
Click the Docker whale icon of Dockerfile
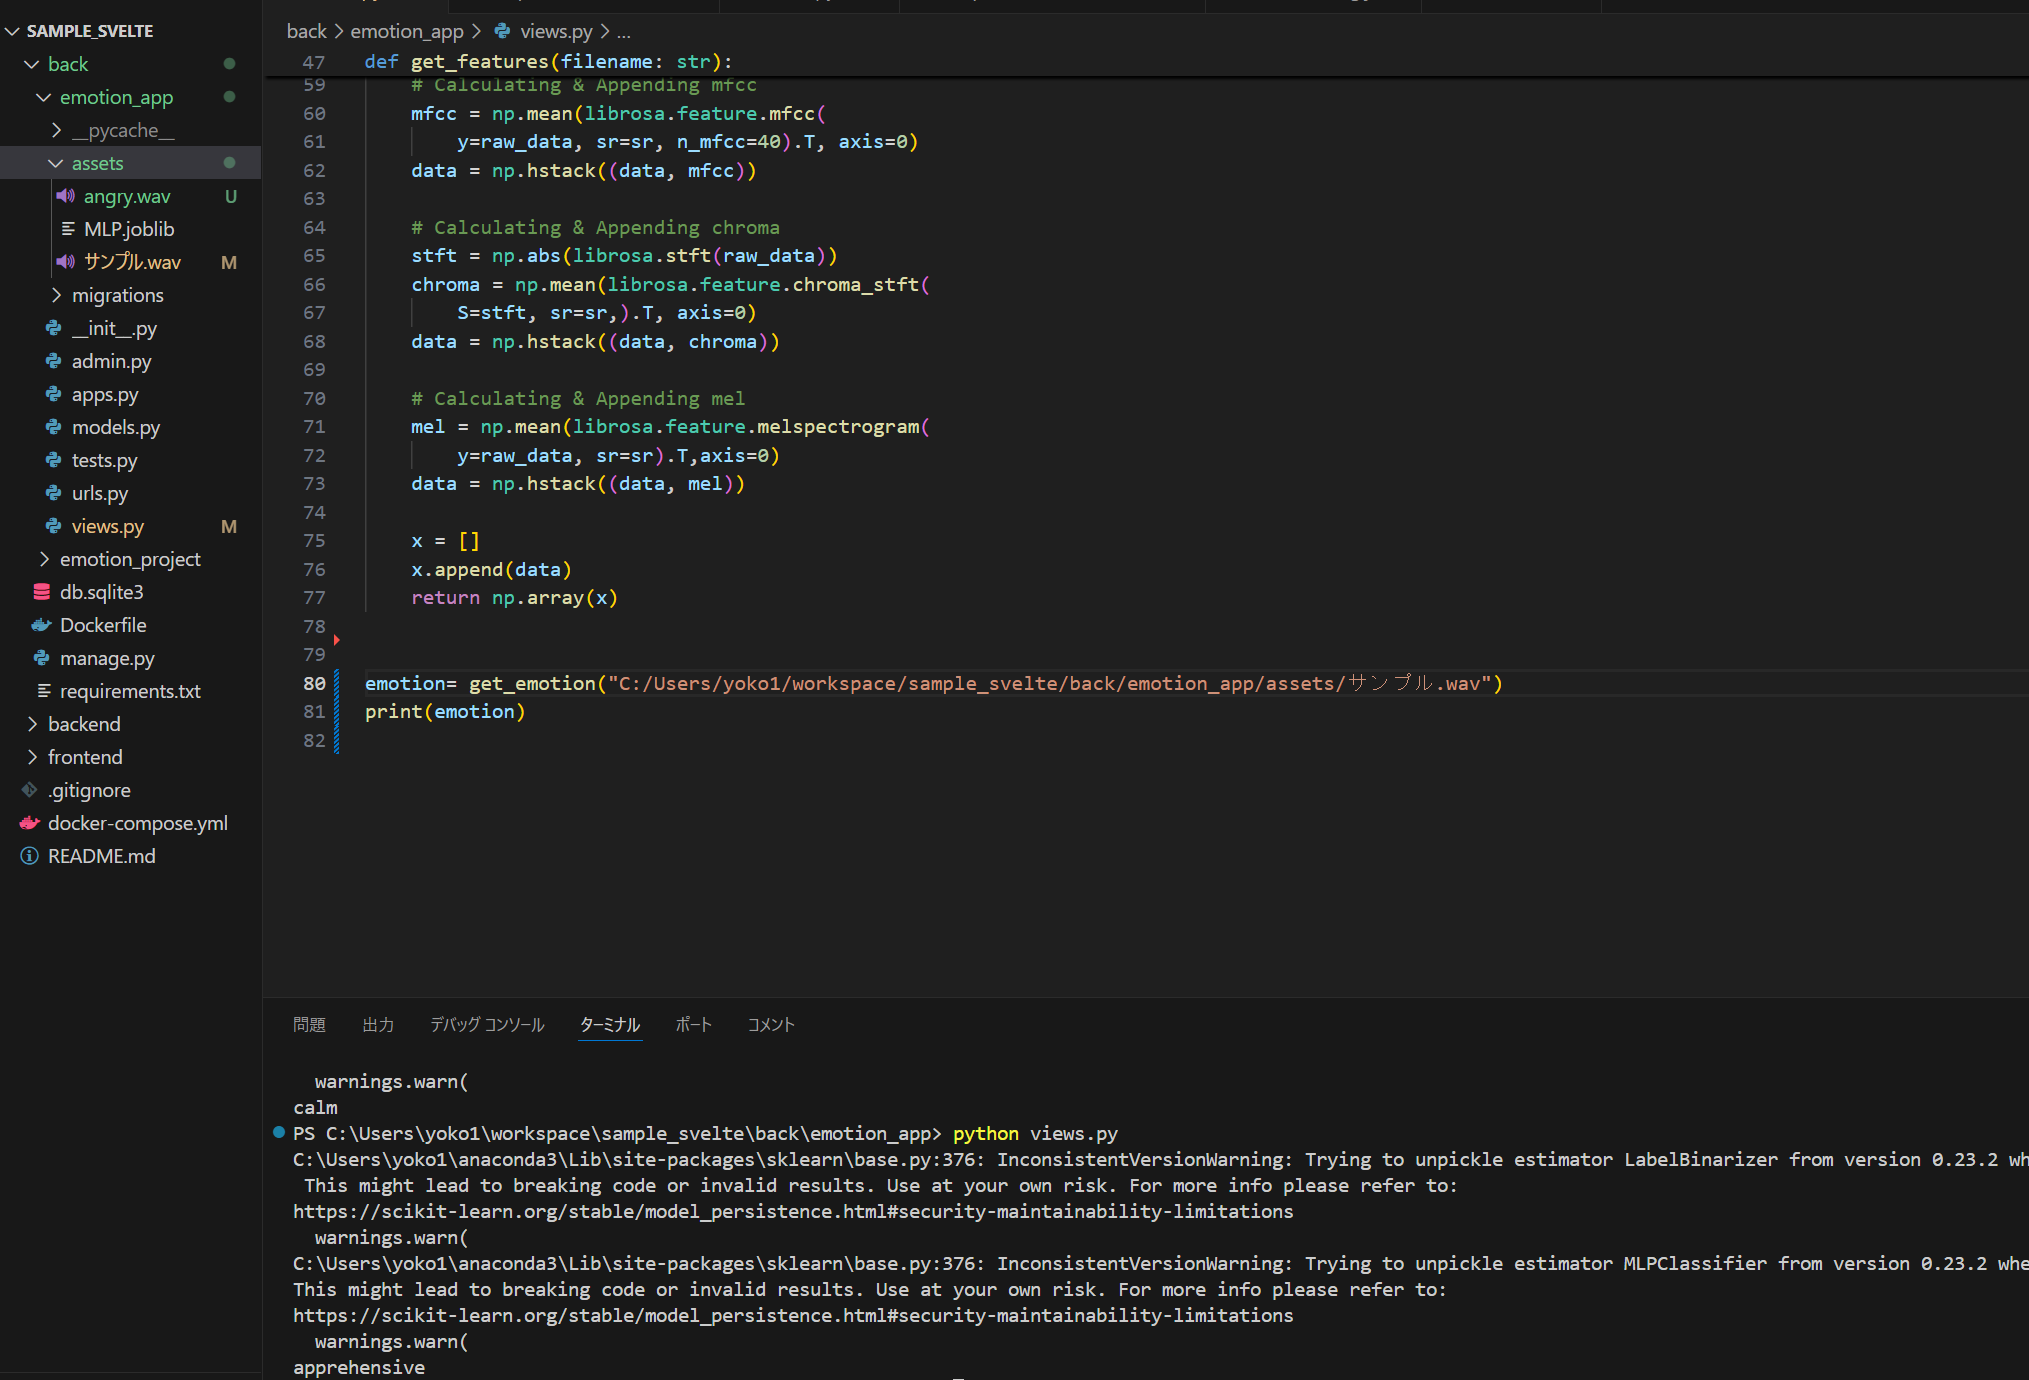click(42, 625)
